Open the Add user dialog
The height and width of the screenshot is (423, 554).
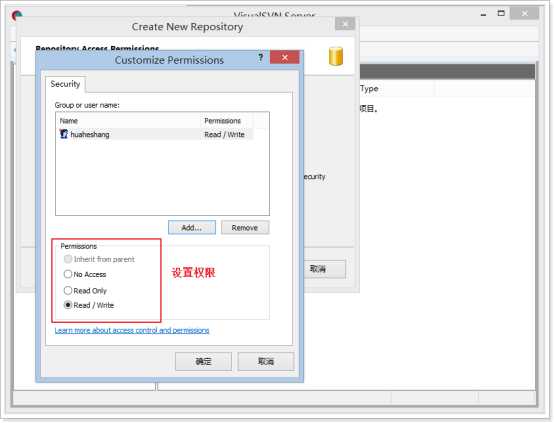coord(192,228)
